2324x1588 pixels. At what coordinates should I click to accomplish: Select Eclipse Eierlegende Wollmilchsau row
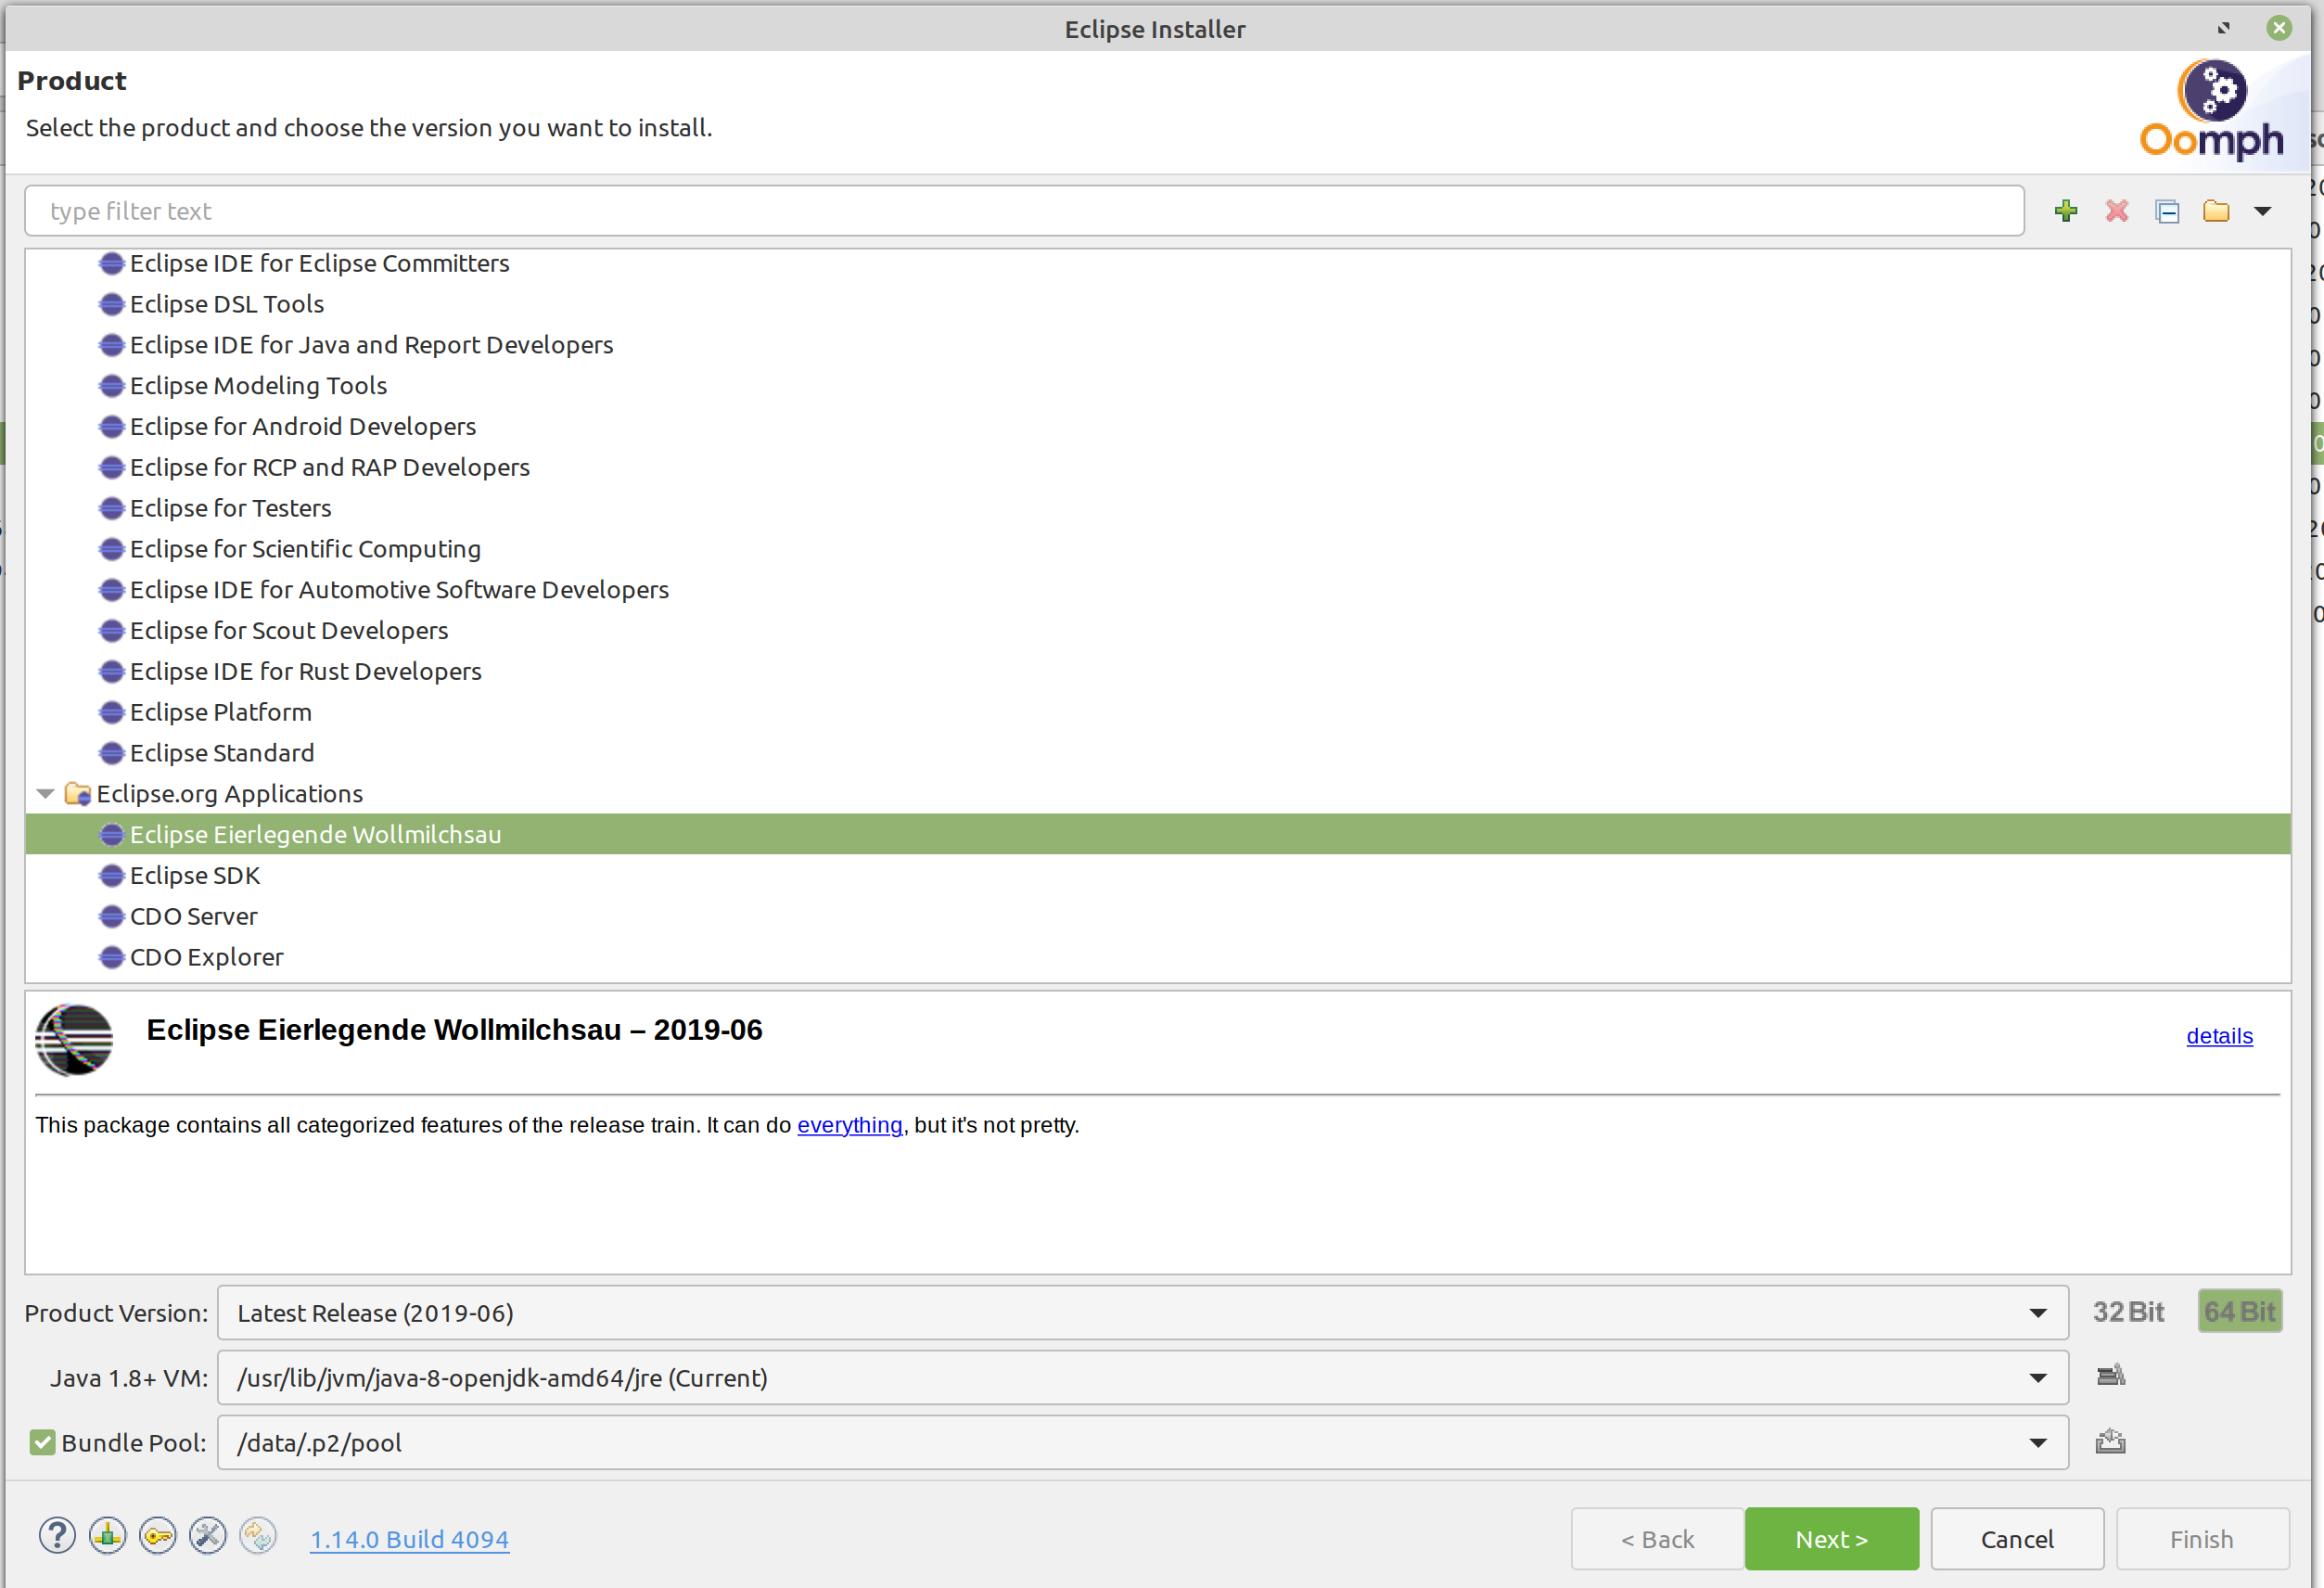point(1158,835)
